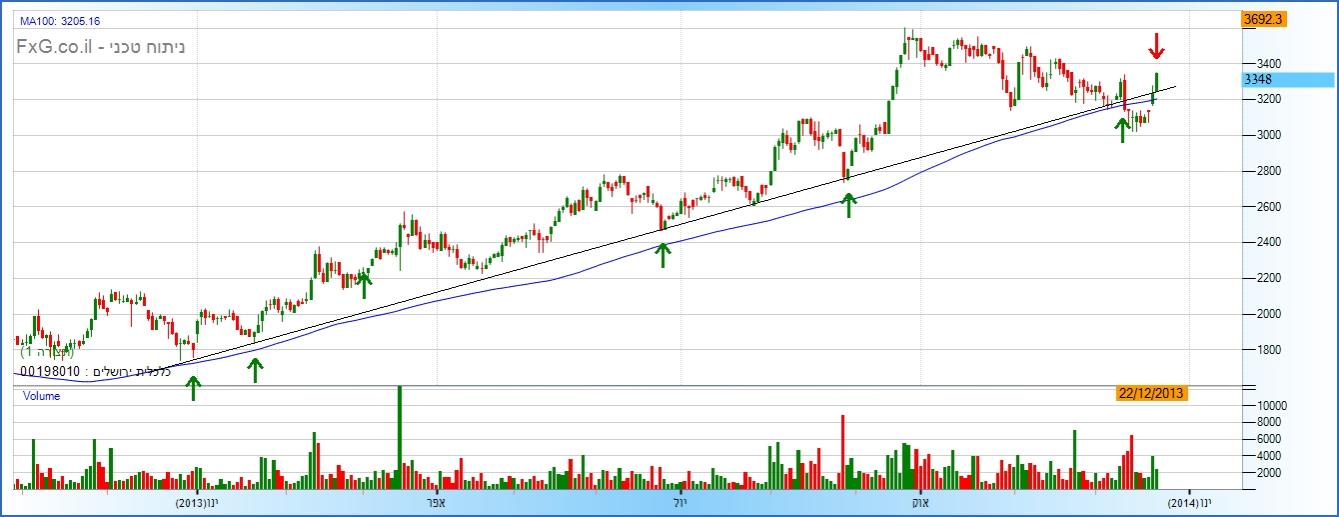Select the orange 22/12/2013 date tag
Image resolution: width=1339 pixels, height=517 pixels.
(x=1151, y=393)
